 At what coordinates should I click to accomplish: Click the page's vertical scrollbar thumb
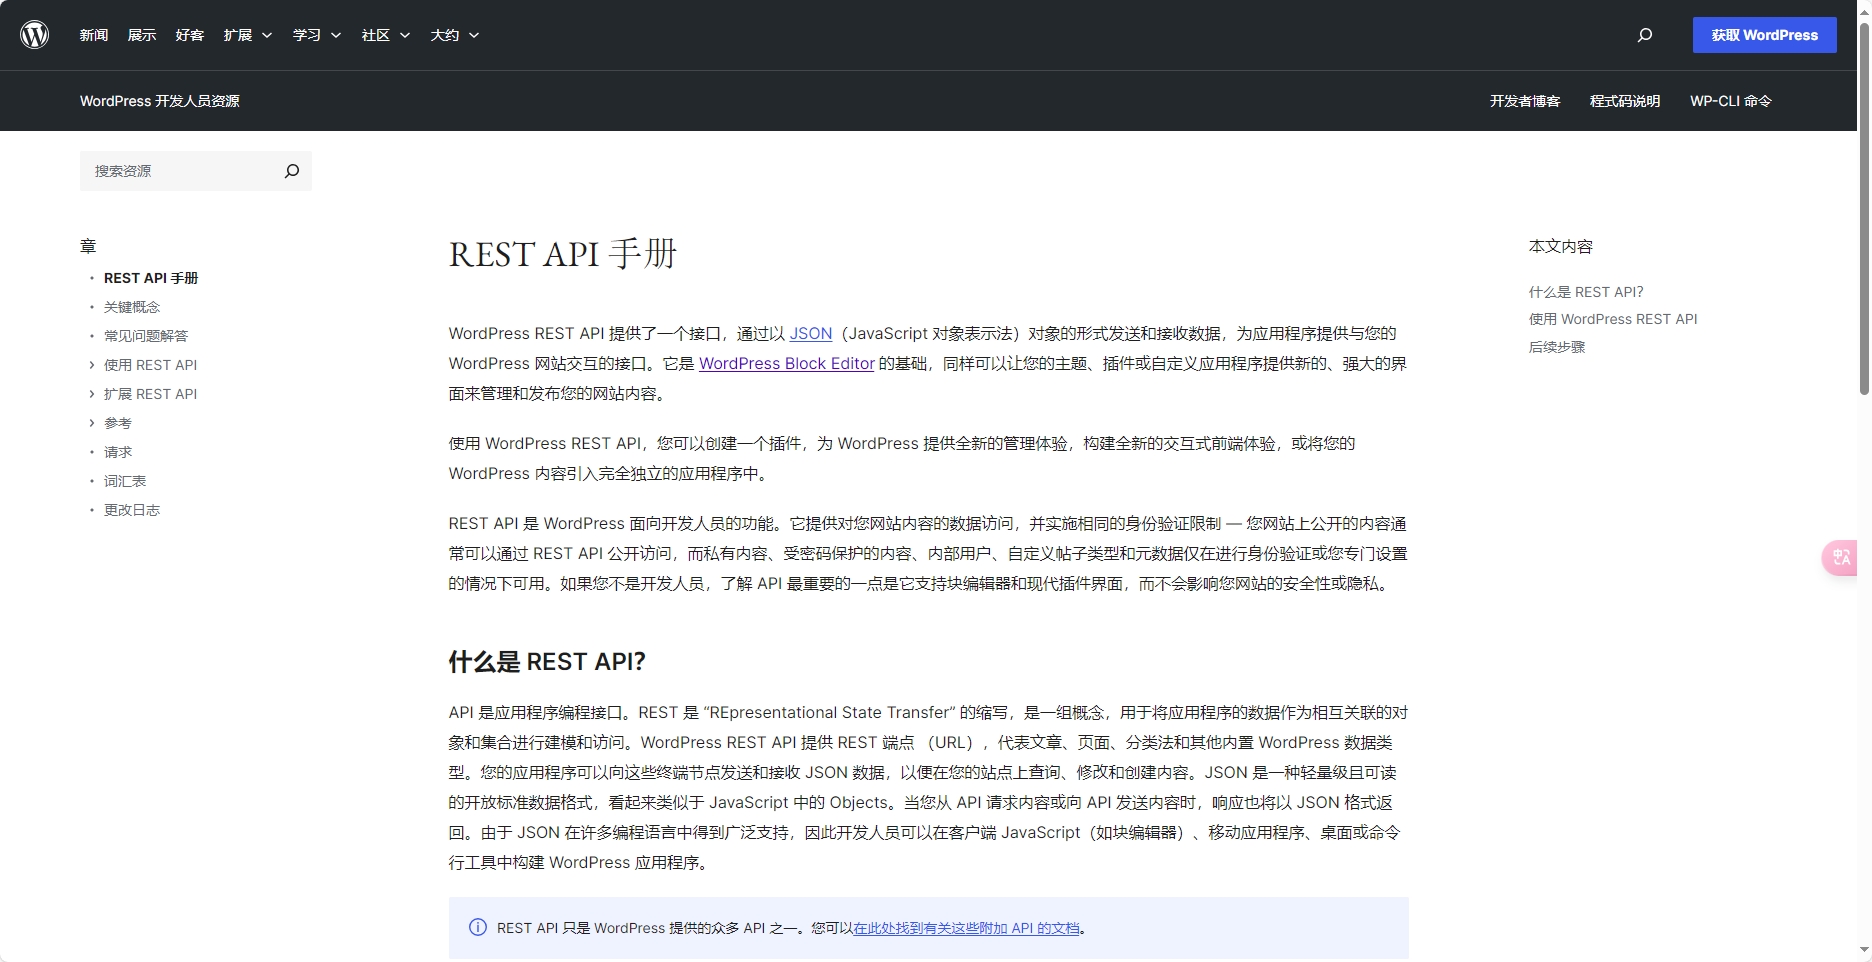coord(1864,208)
